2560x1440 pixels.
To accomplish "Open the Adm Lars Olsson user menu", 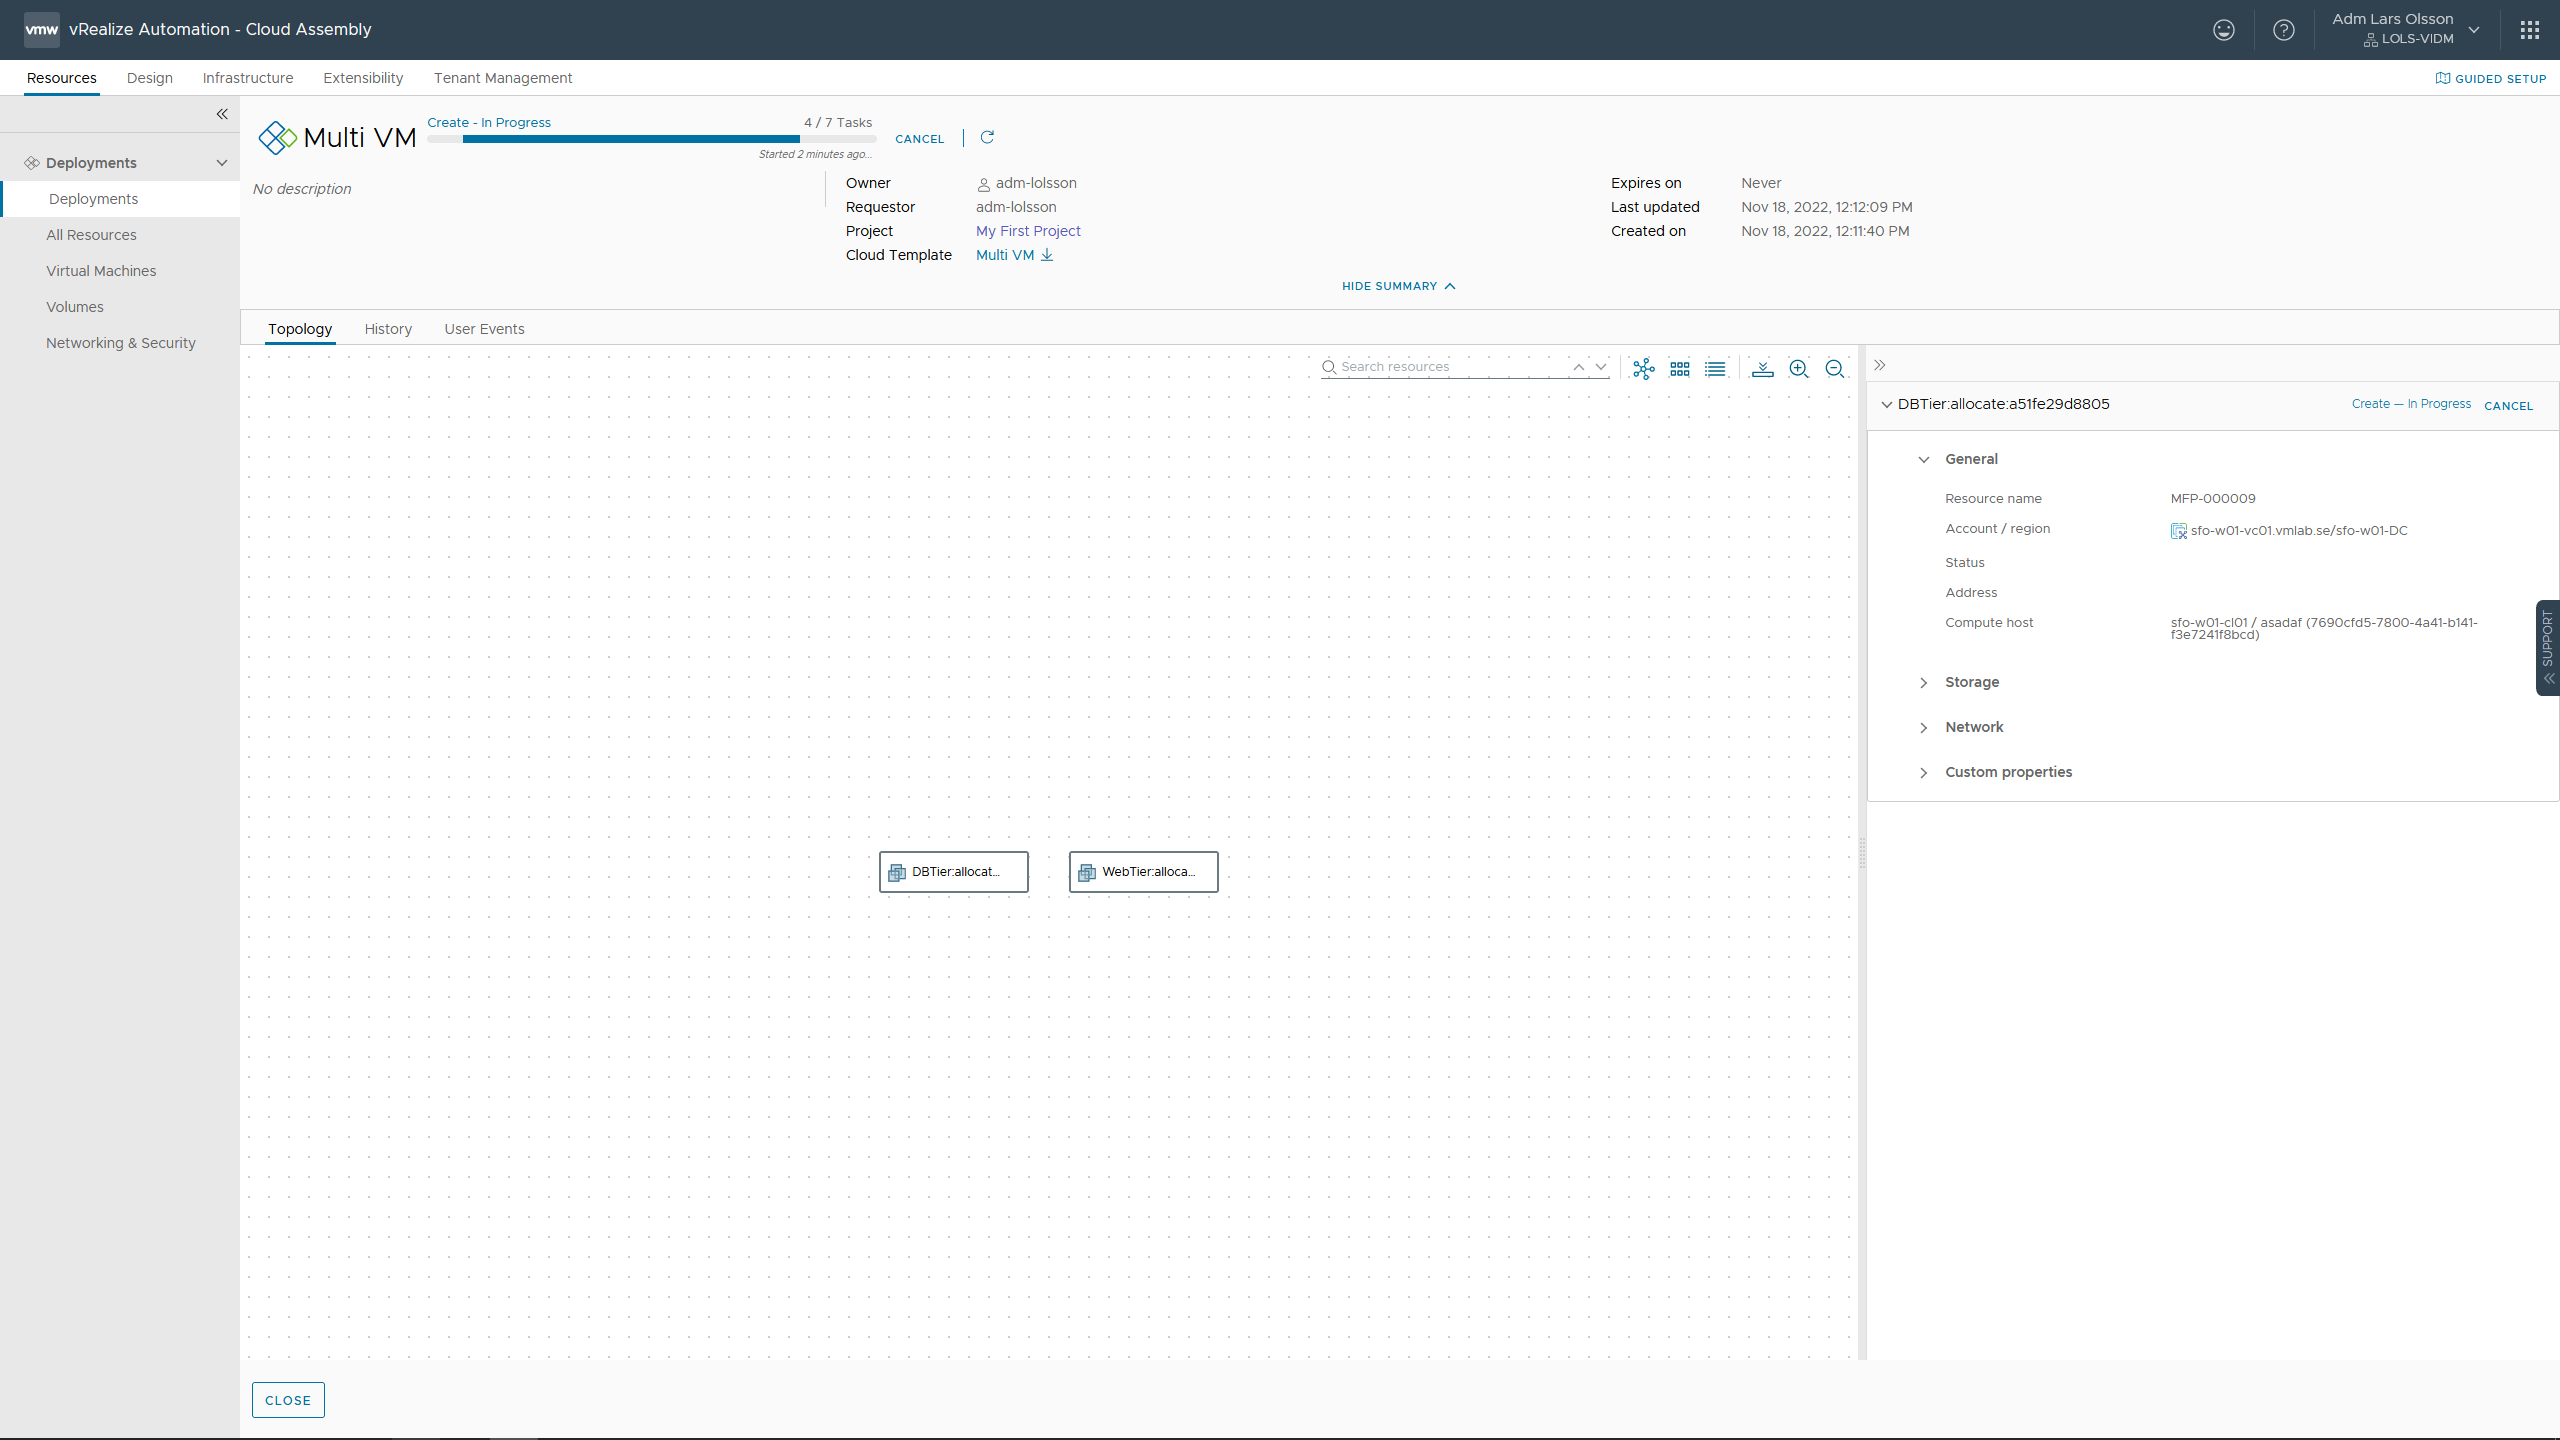I will [2407, 29].
